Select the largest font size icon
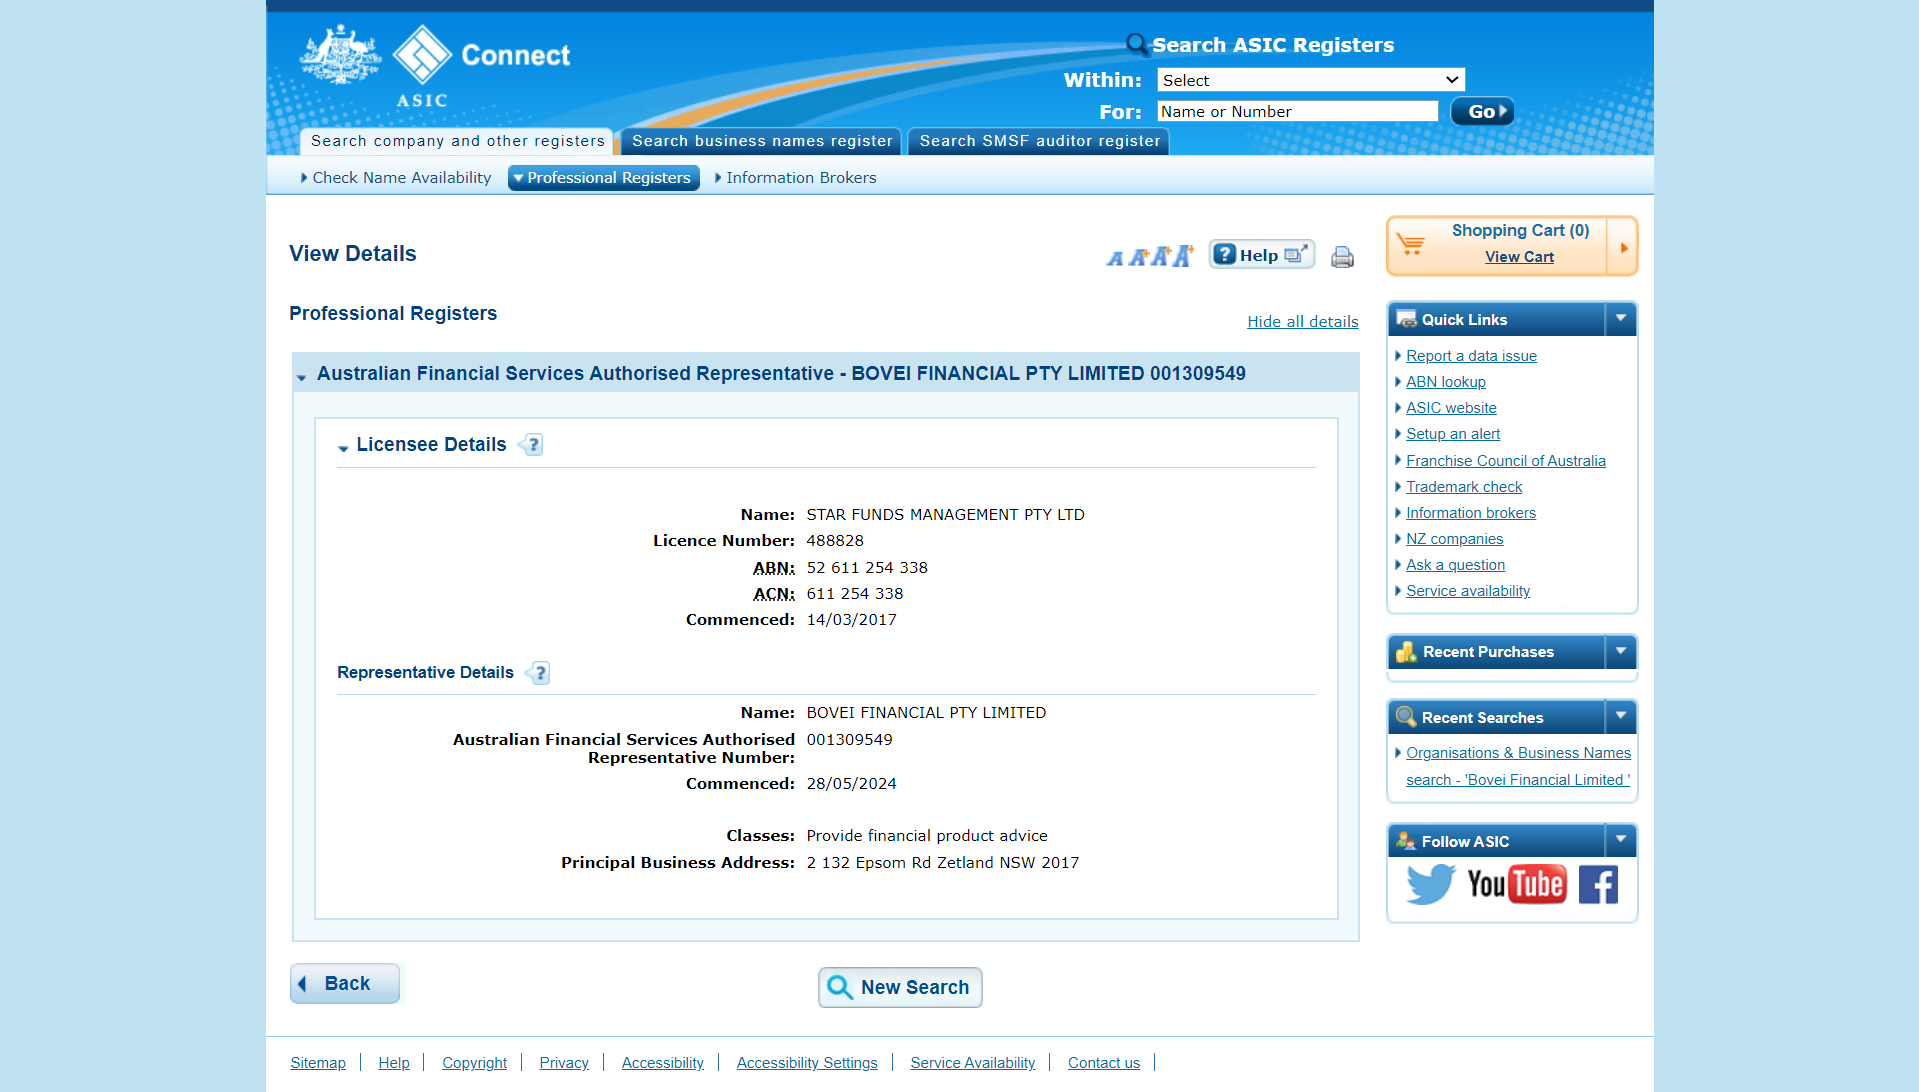 point(1183,255)
